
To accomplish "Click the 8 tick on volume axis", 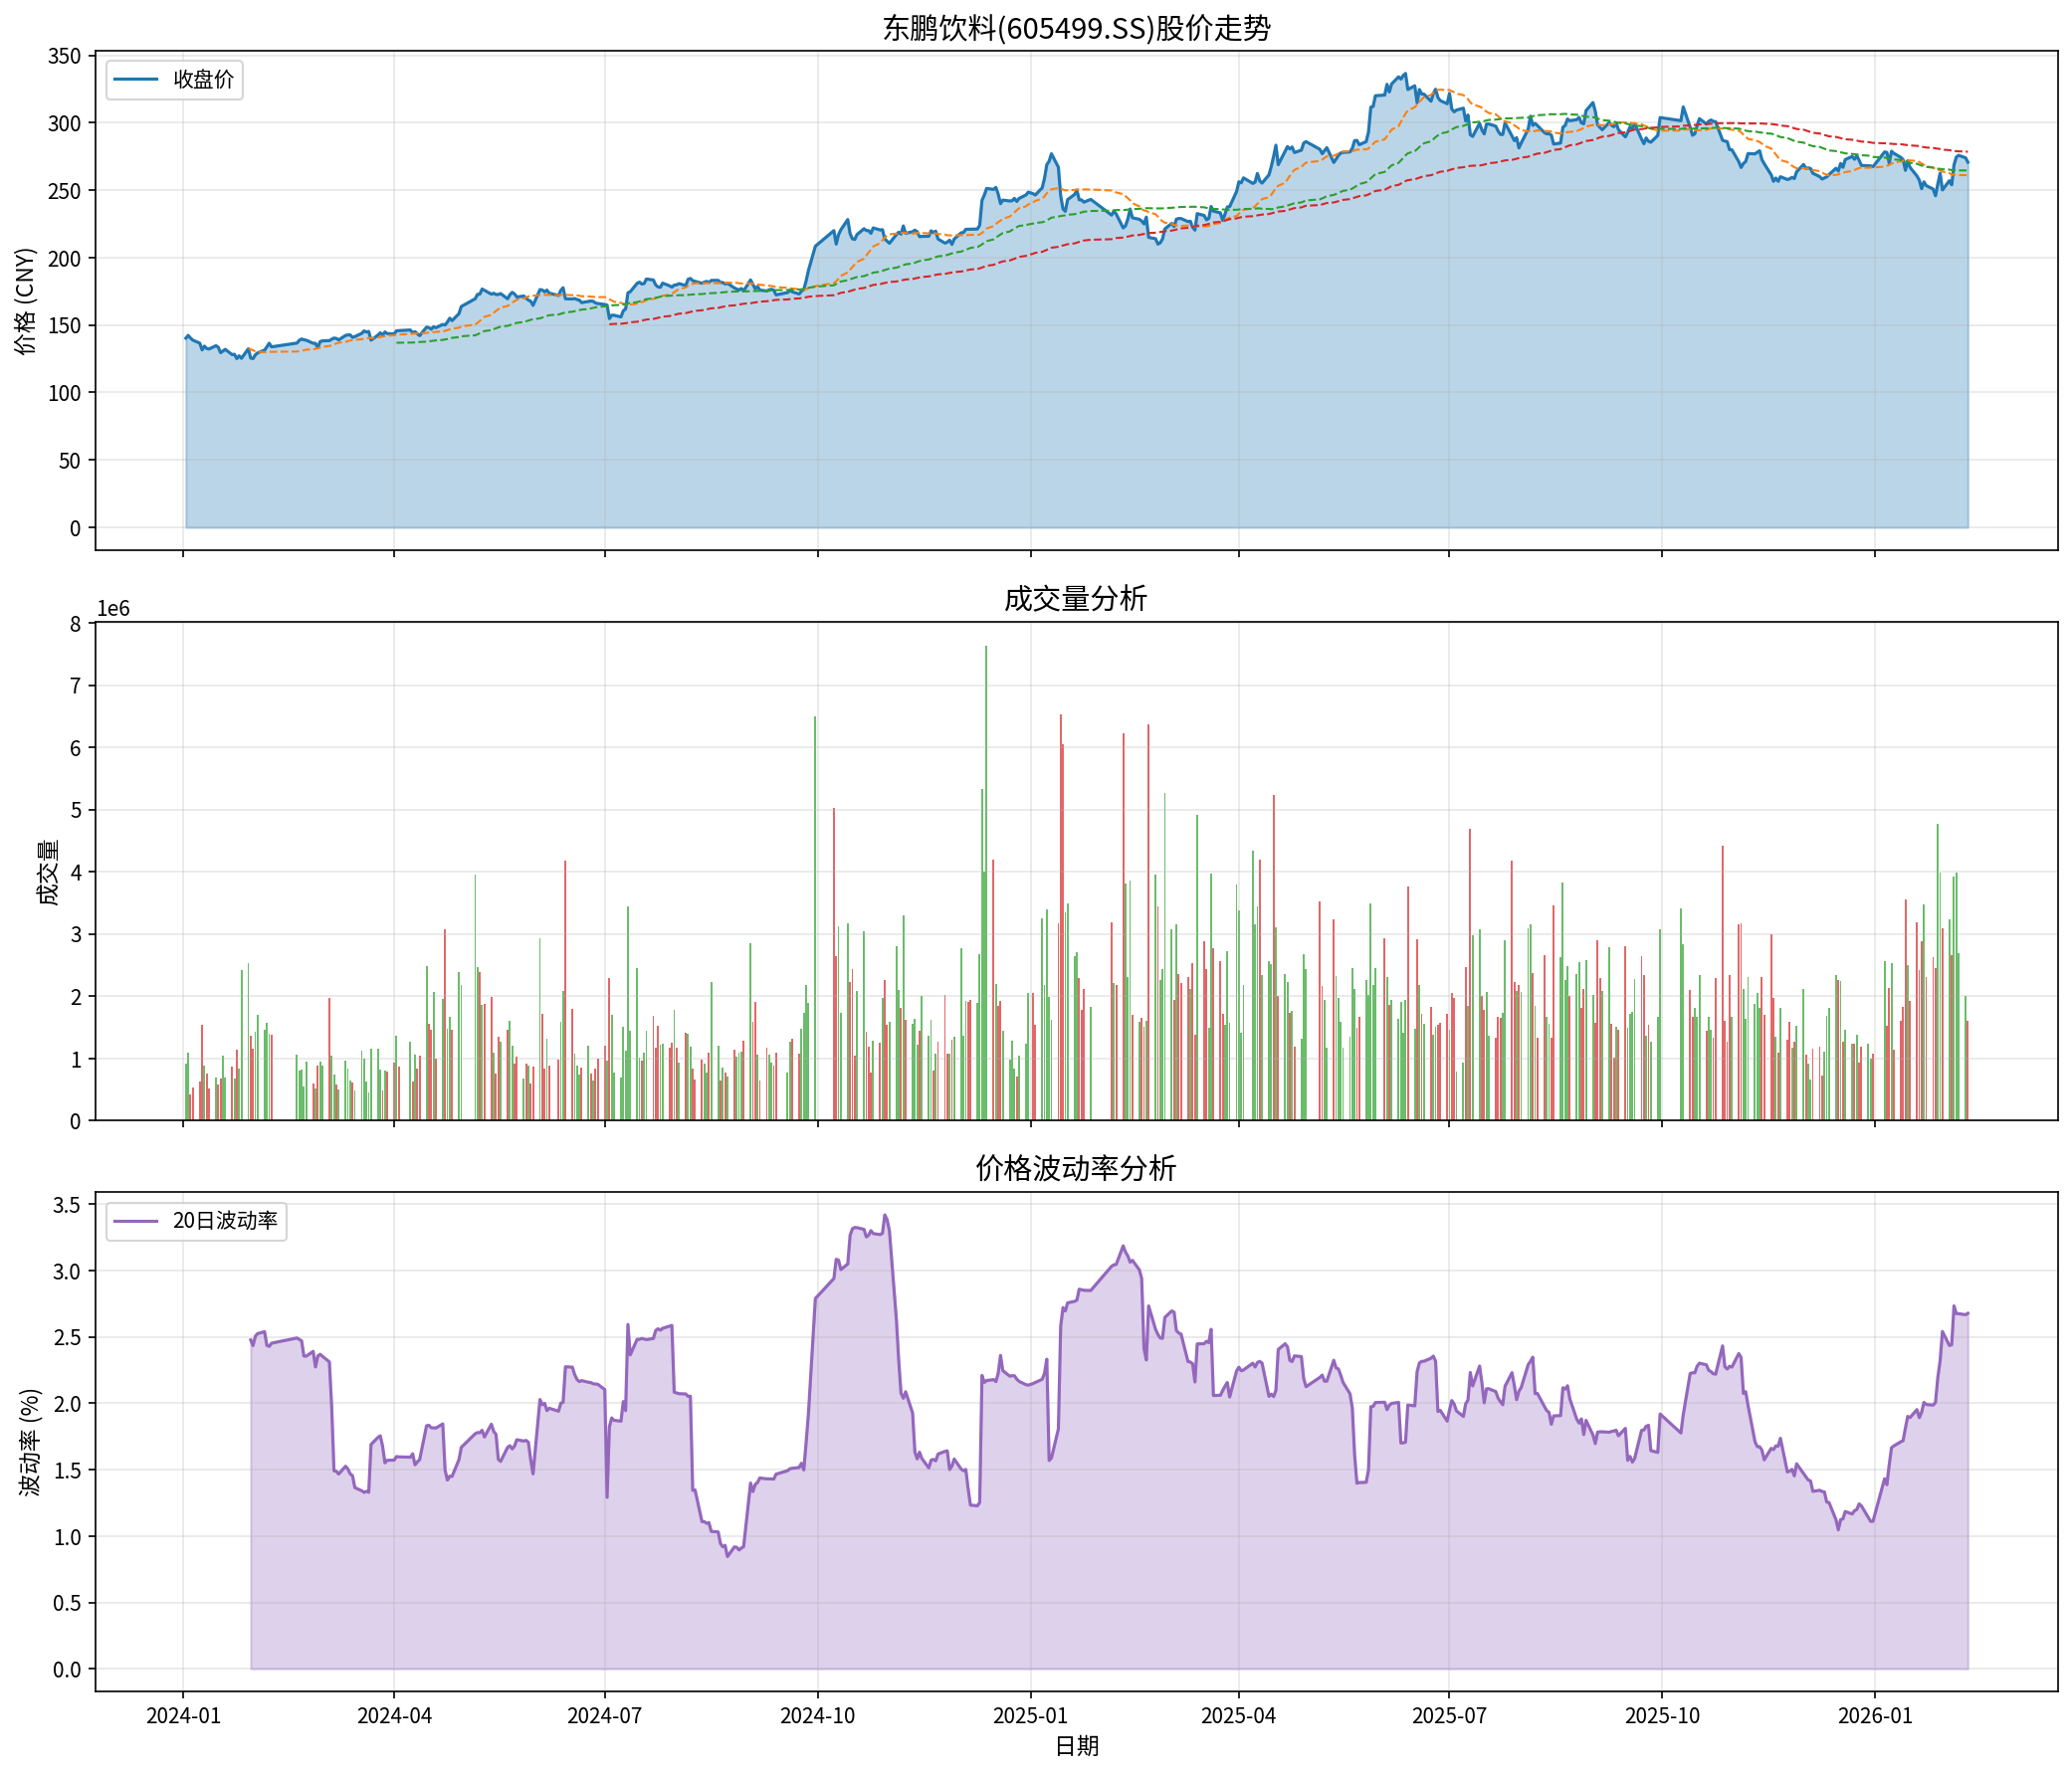I will (75, 624).
